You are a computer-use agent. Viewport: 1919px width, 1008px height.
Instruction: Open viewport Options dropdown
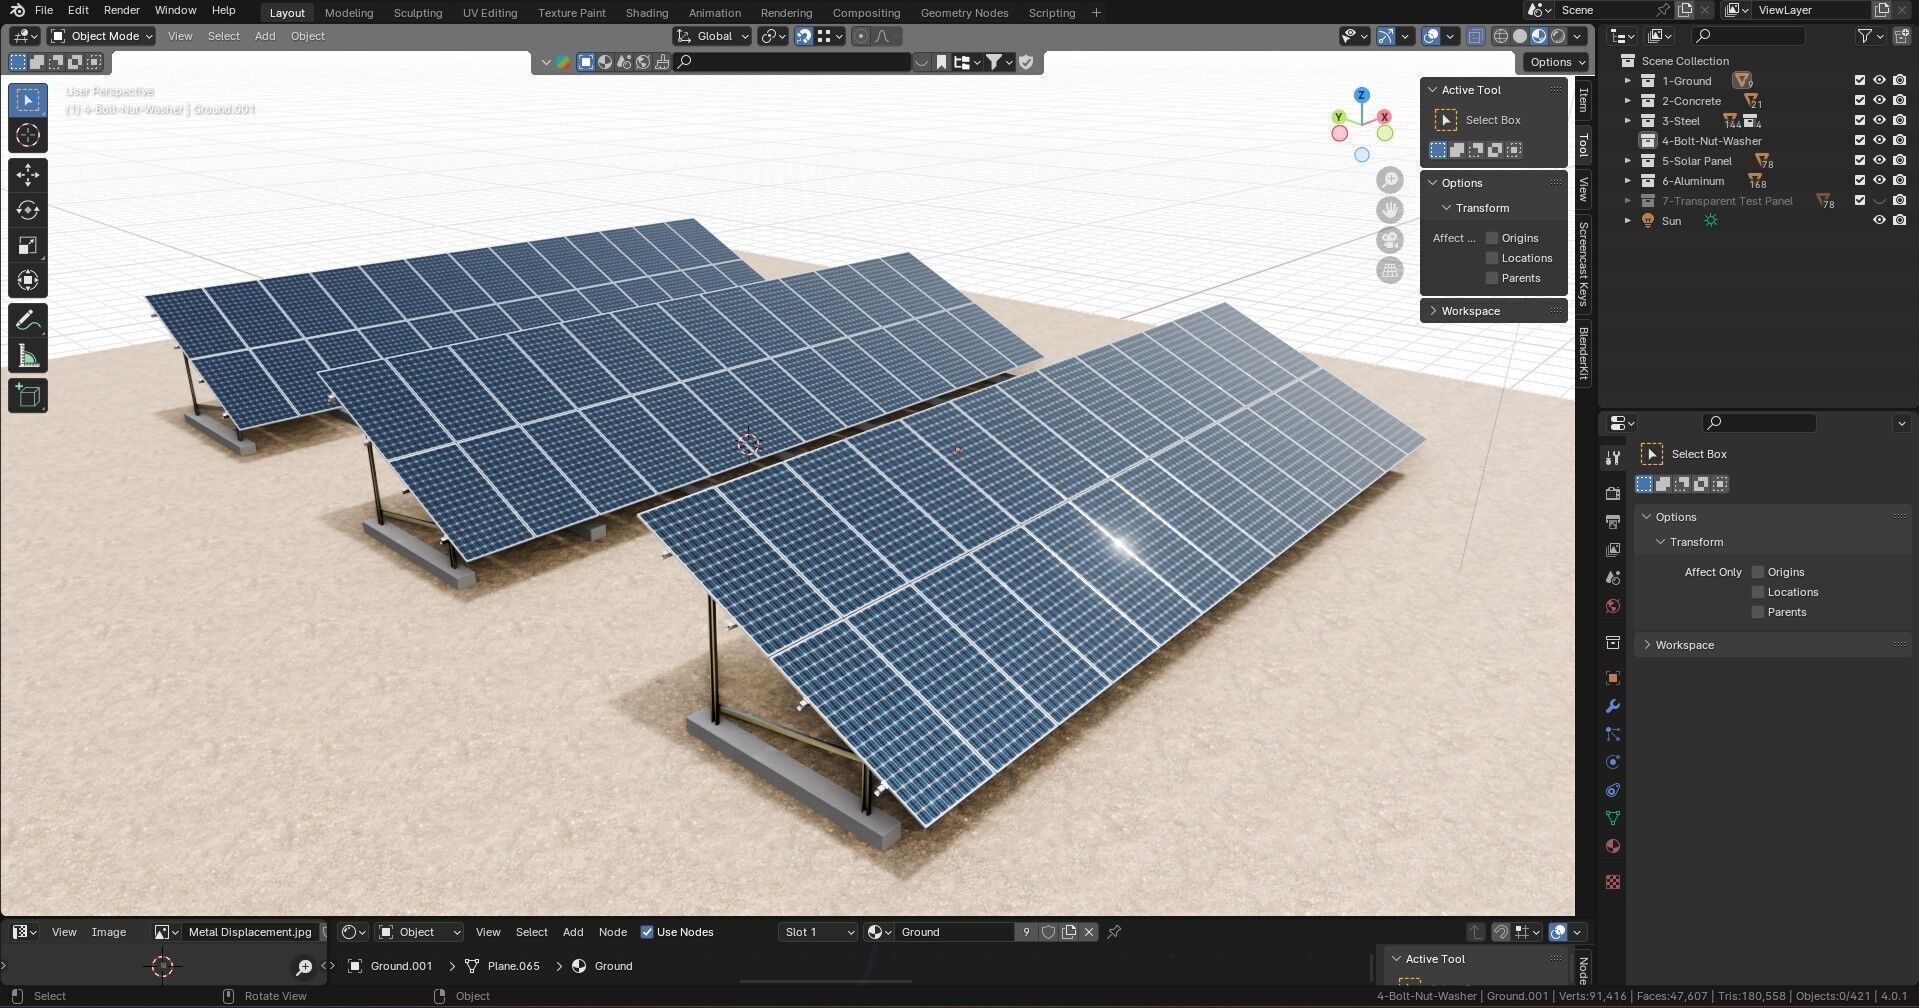click(x=1557, y=62)
